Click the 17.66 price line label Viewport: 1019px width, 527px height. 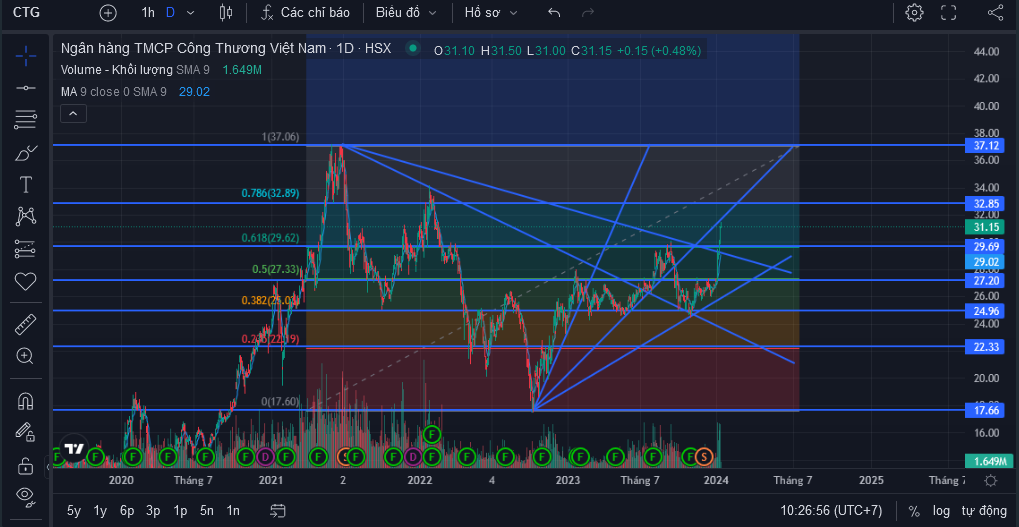[986, 411]
